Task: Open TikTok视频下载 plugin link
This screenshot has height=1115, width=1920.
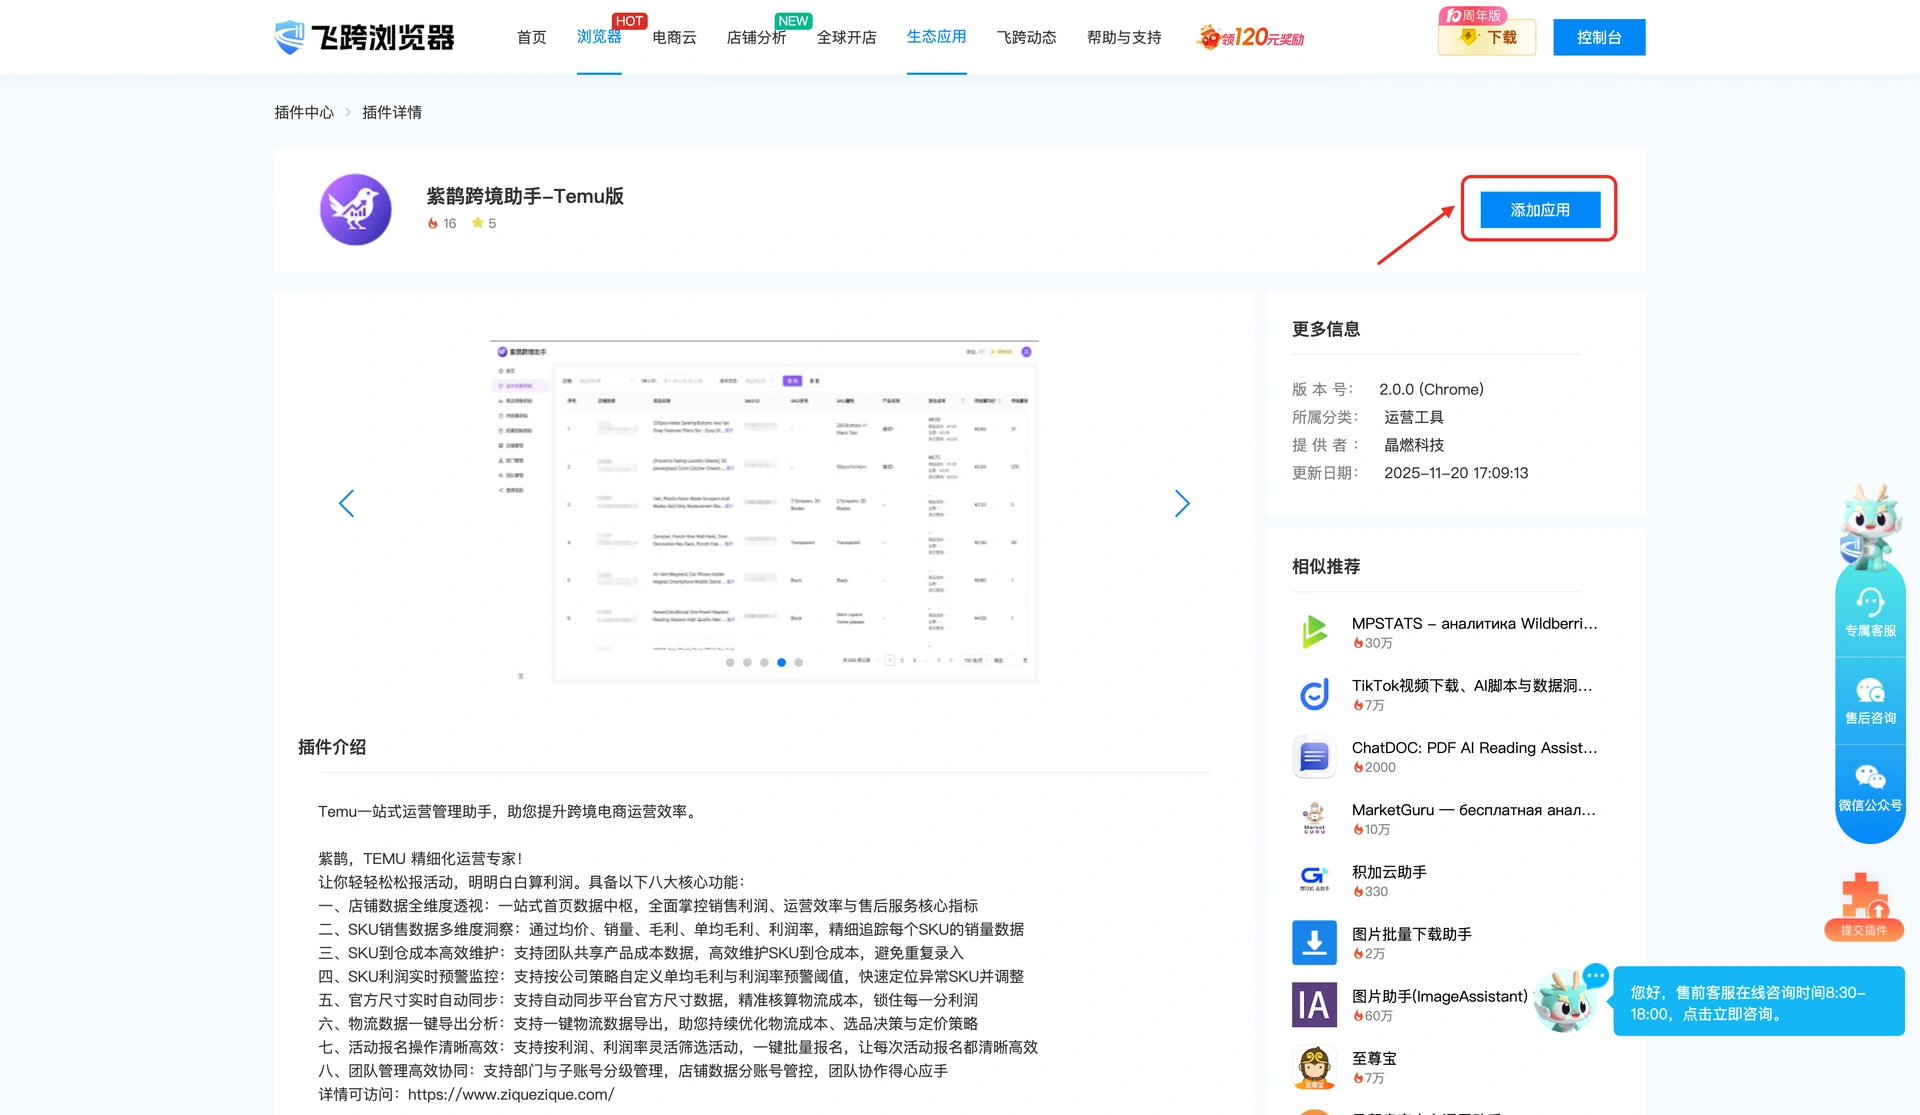Action: coord(1471,685)
